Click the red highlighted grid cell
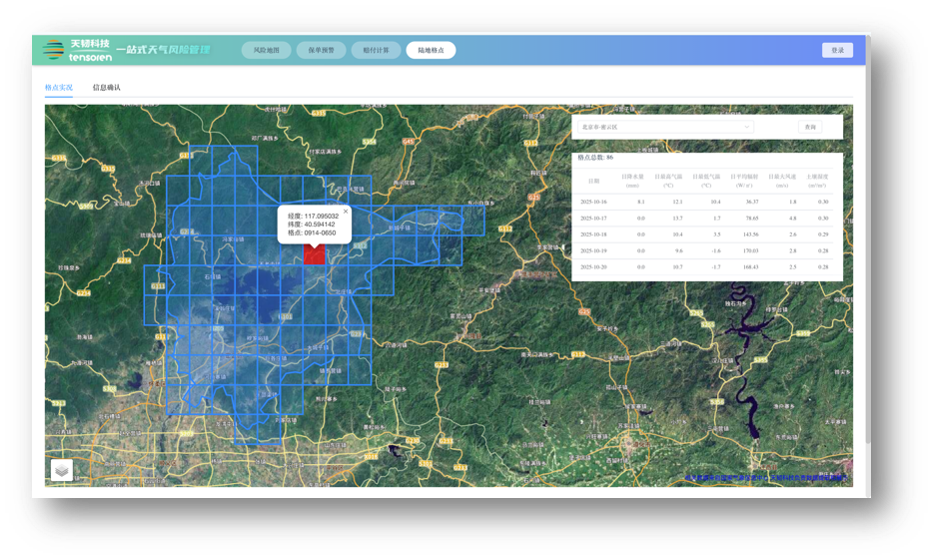This screenshot has height=560, width=934. pos(315,255)
